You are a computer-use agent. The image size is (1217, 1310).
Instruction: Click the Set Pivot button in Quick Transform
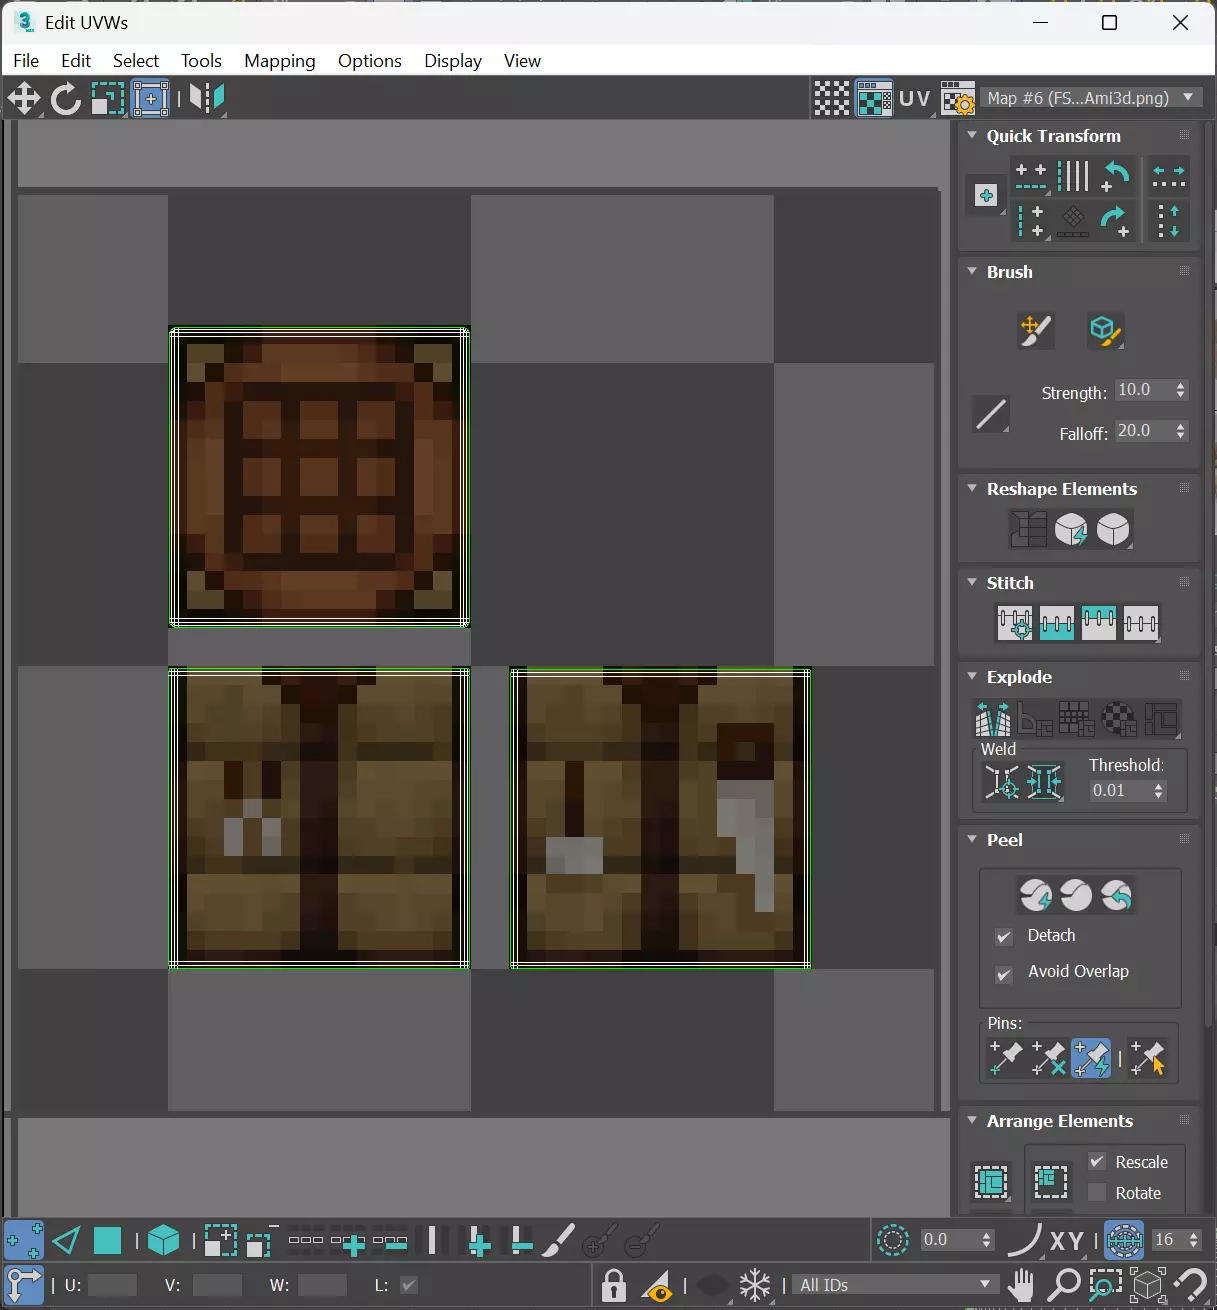986,196
